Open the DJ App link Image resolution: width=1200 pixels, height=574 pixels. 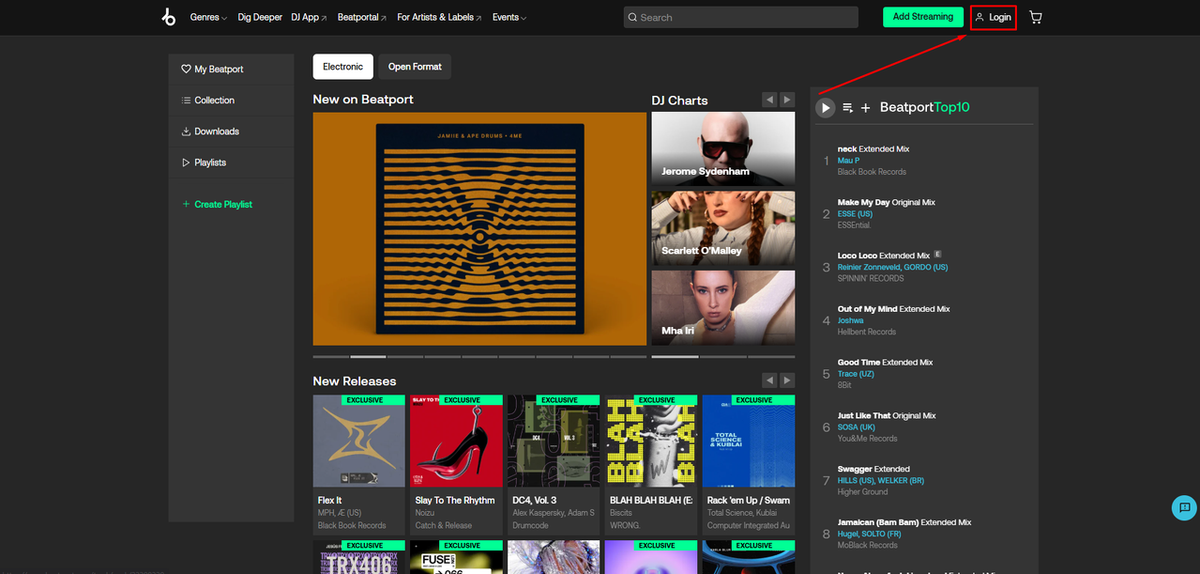coord(310,17)
